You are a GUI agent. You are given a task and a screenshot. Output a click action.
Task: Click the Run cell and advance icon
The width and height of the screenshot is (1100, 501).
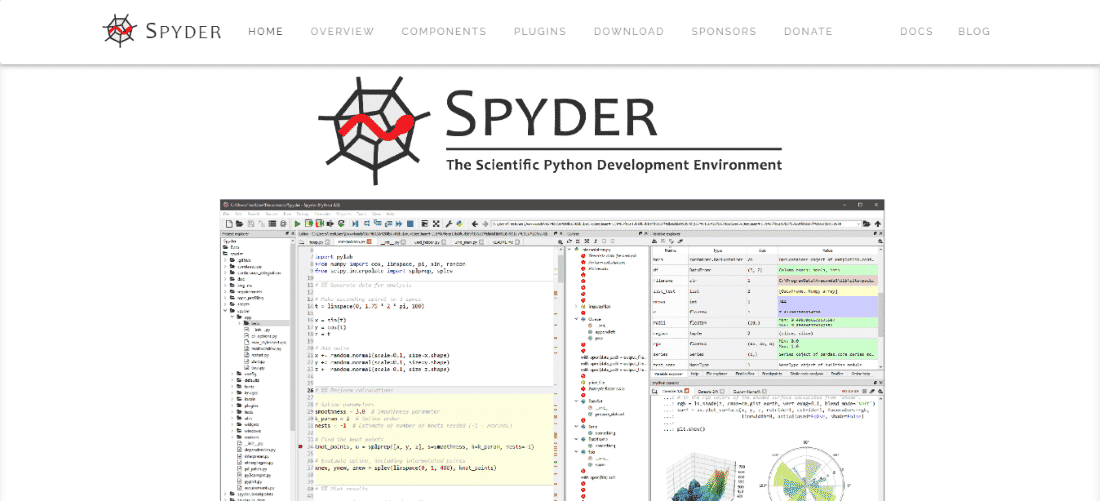[x=319, y=224]
